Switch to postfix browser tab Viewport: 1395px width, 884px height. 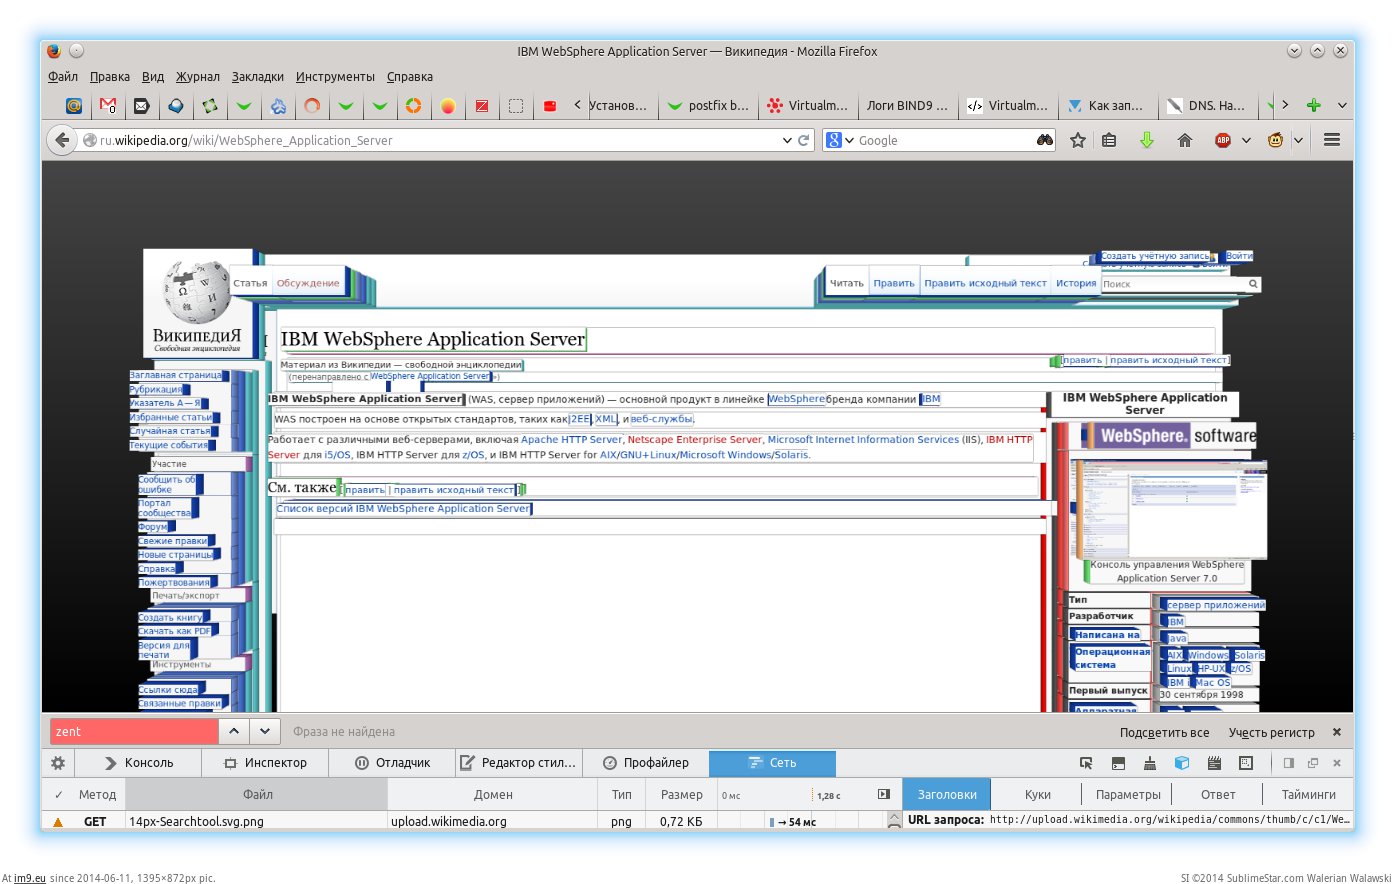click(708, 105)
